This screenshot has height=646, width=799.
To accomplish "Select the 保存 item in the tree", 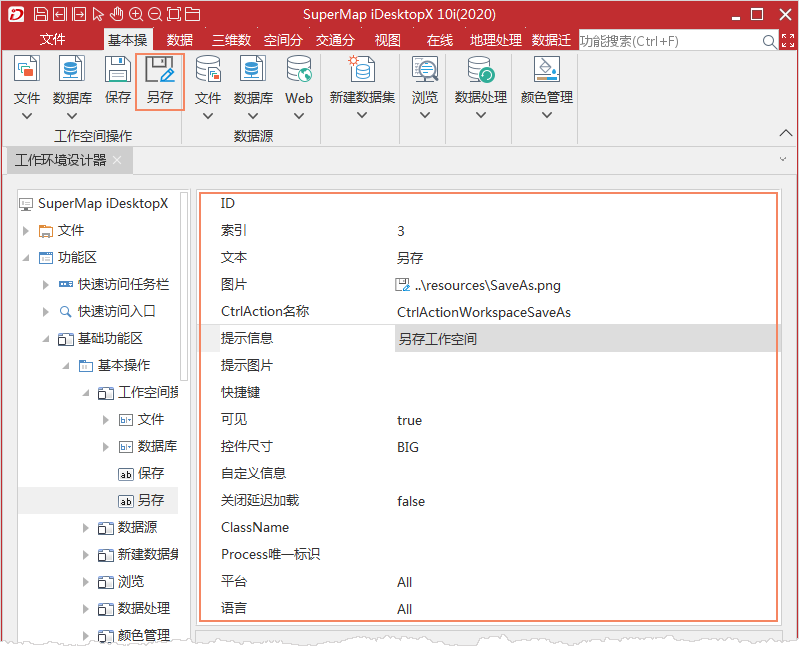I will 150,473.
